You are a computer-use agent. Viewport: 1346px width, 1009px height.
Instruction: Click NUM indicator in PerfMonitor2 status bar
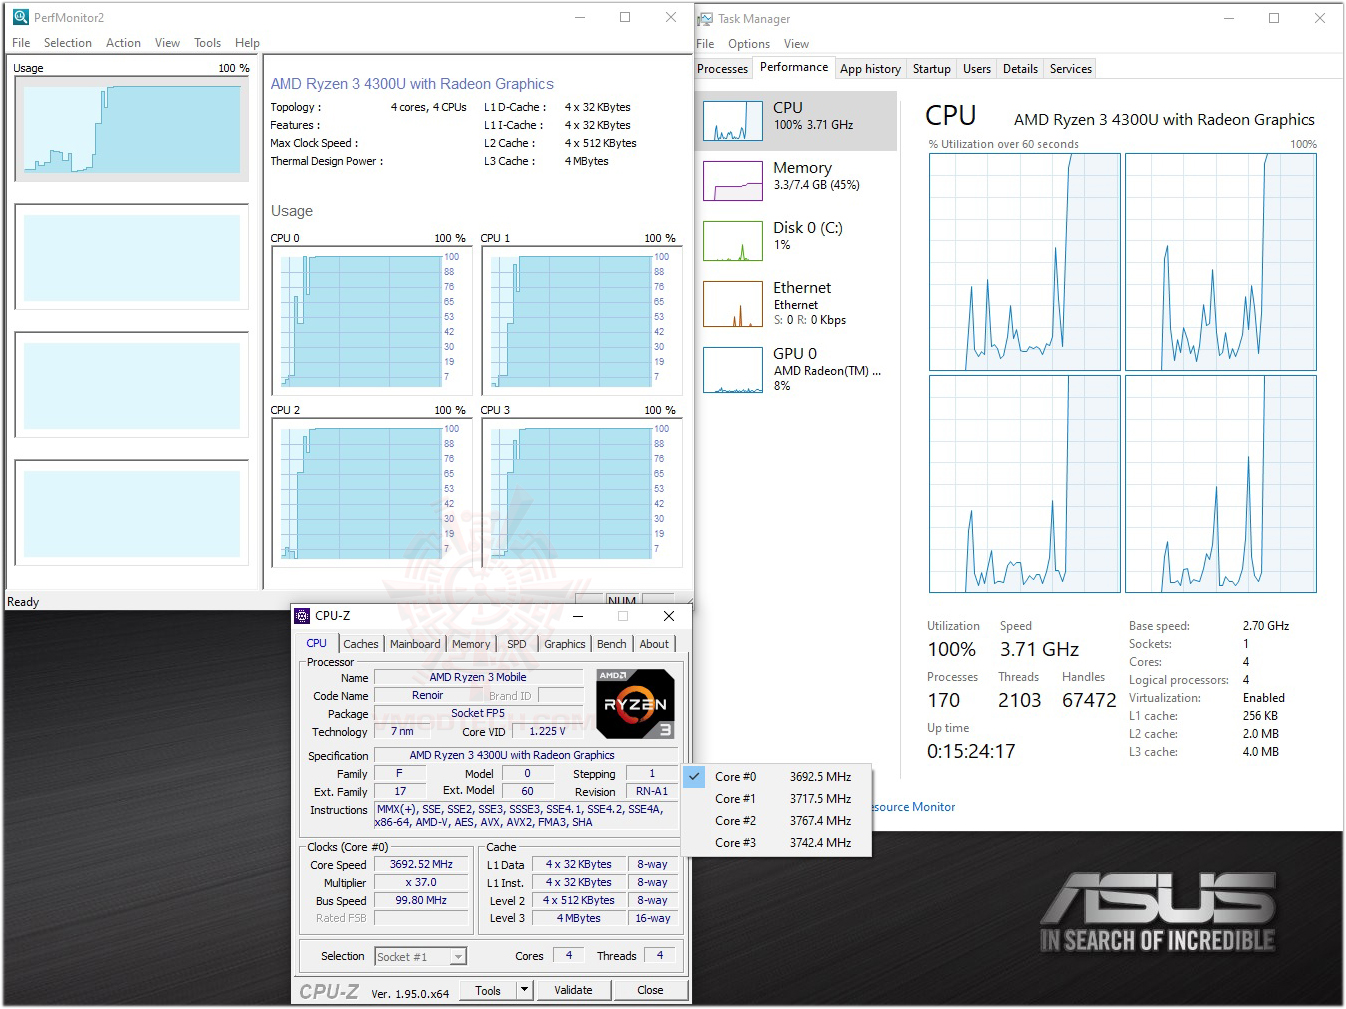click(622, 602)
